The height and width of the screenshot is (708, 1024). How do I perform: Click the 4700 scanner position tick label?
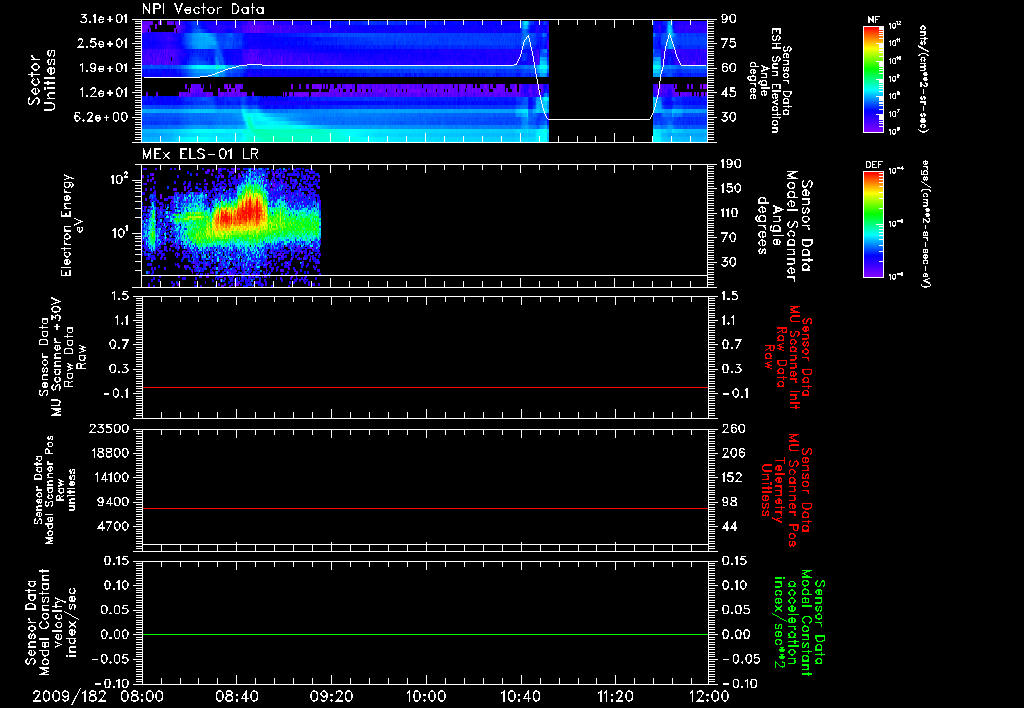(x=113, y=526)
